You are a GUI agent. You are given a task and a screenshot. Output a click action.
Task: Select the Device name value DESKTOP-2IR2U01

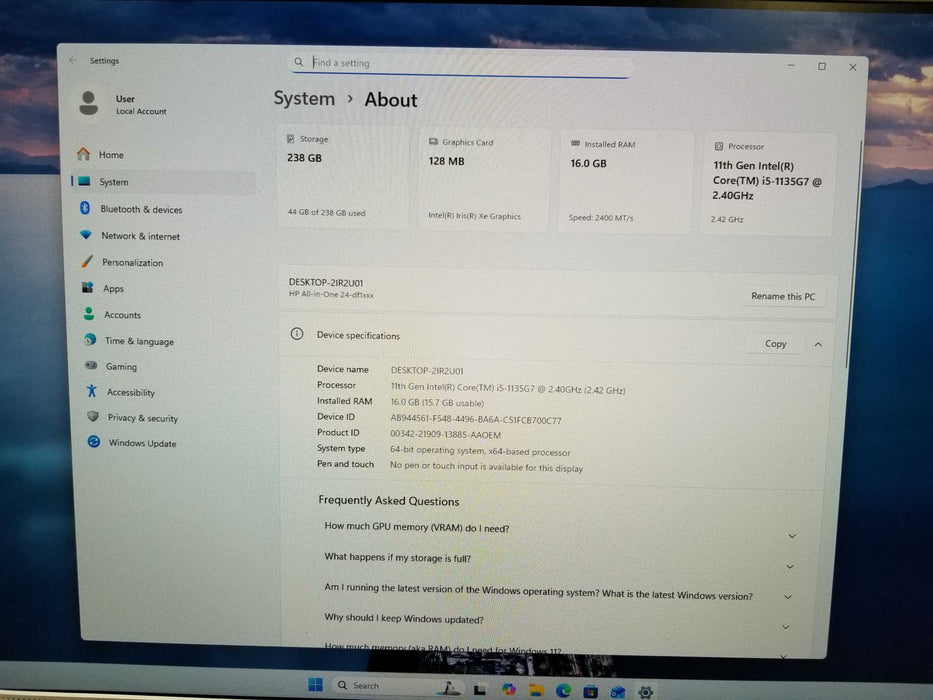click(427, 370)
